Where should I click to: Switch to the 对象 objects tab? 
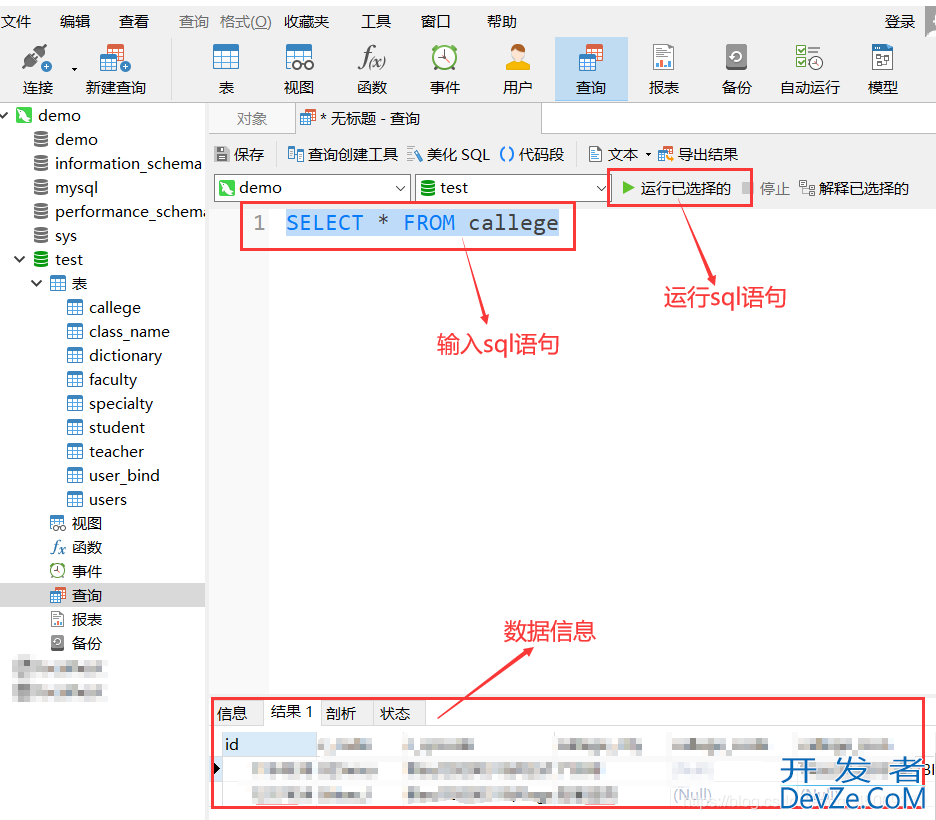click(x=251, y=119)
